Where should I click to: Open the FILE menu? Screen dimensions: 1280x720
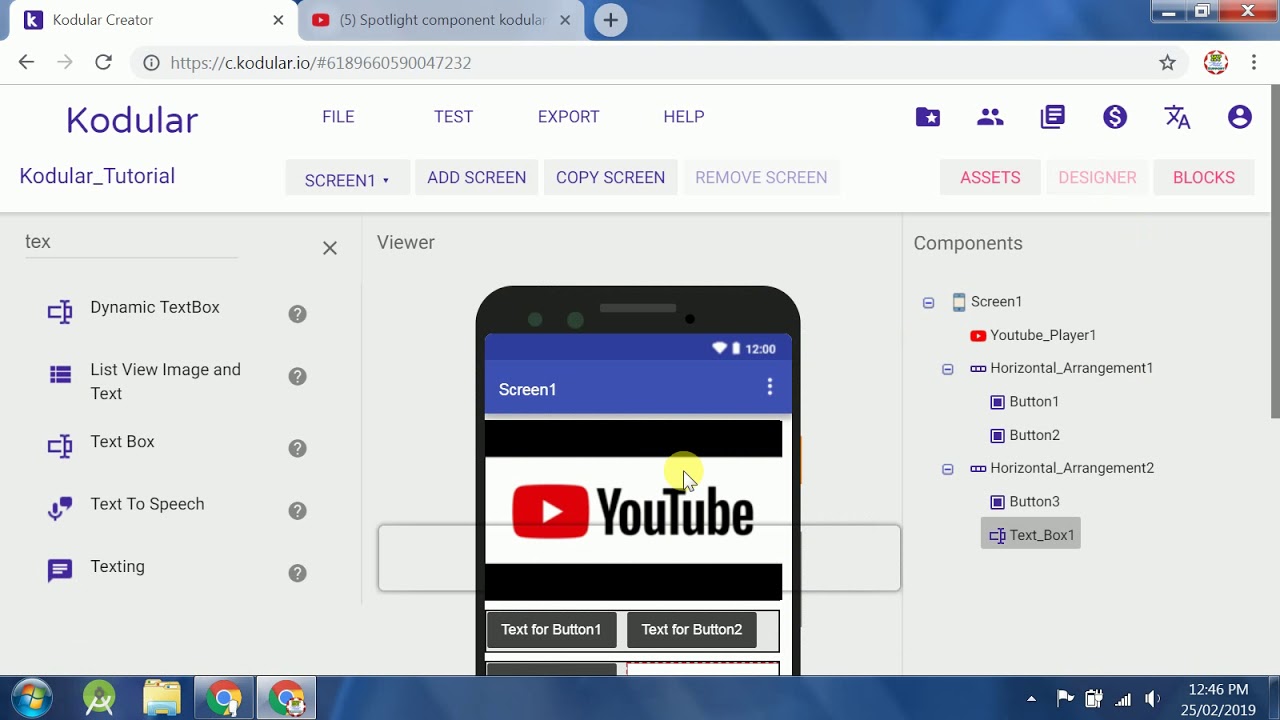coord(338,117)
